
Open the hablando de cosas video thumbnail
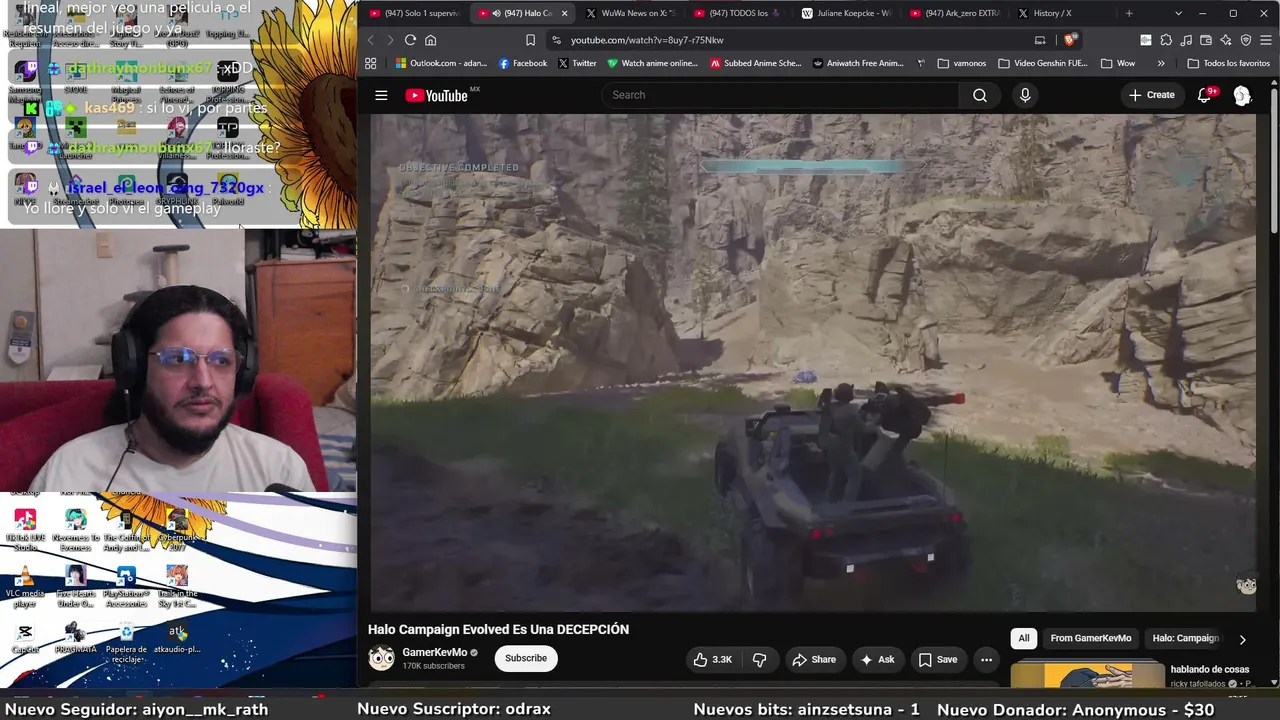pos(1087,675)
